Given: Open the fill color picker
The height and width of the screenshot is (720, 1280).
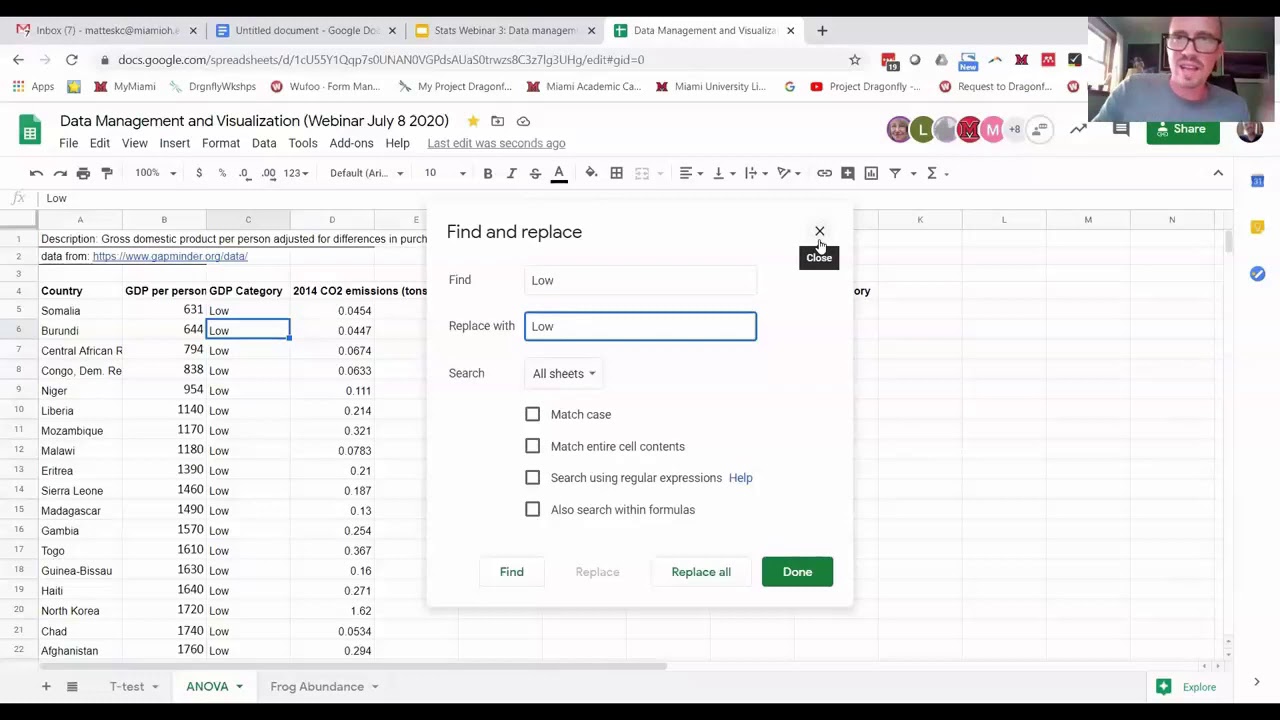Looking at the screenshot, I should (591, 173).
